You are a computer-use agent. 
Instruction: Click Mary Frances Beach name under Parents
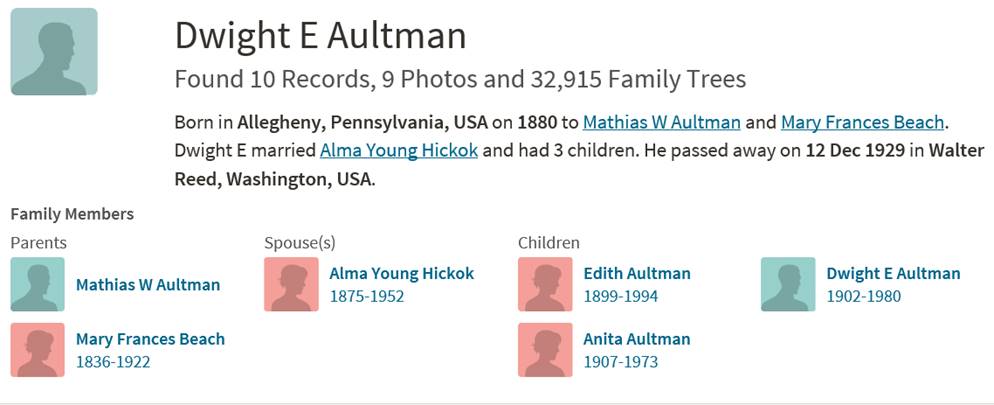150,339
